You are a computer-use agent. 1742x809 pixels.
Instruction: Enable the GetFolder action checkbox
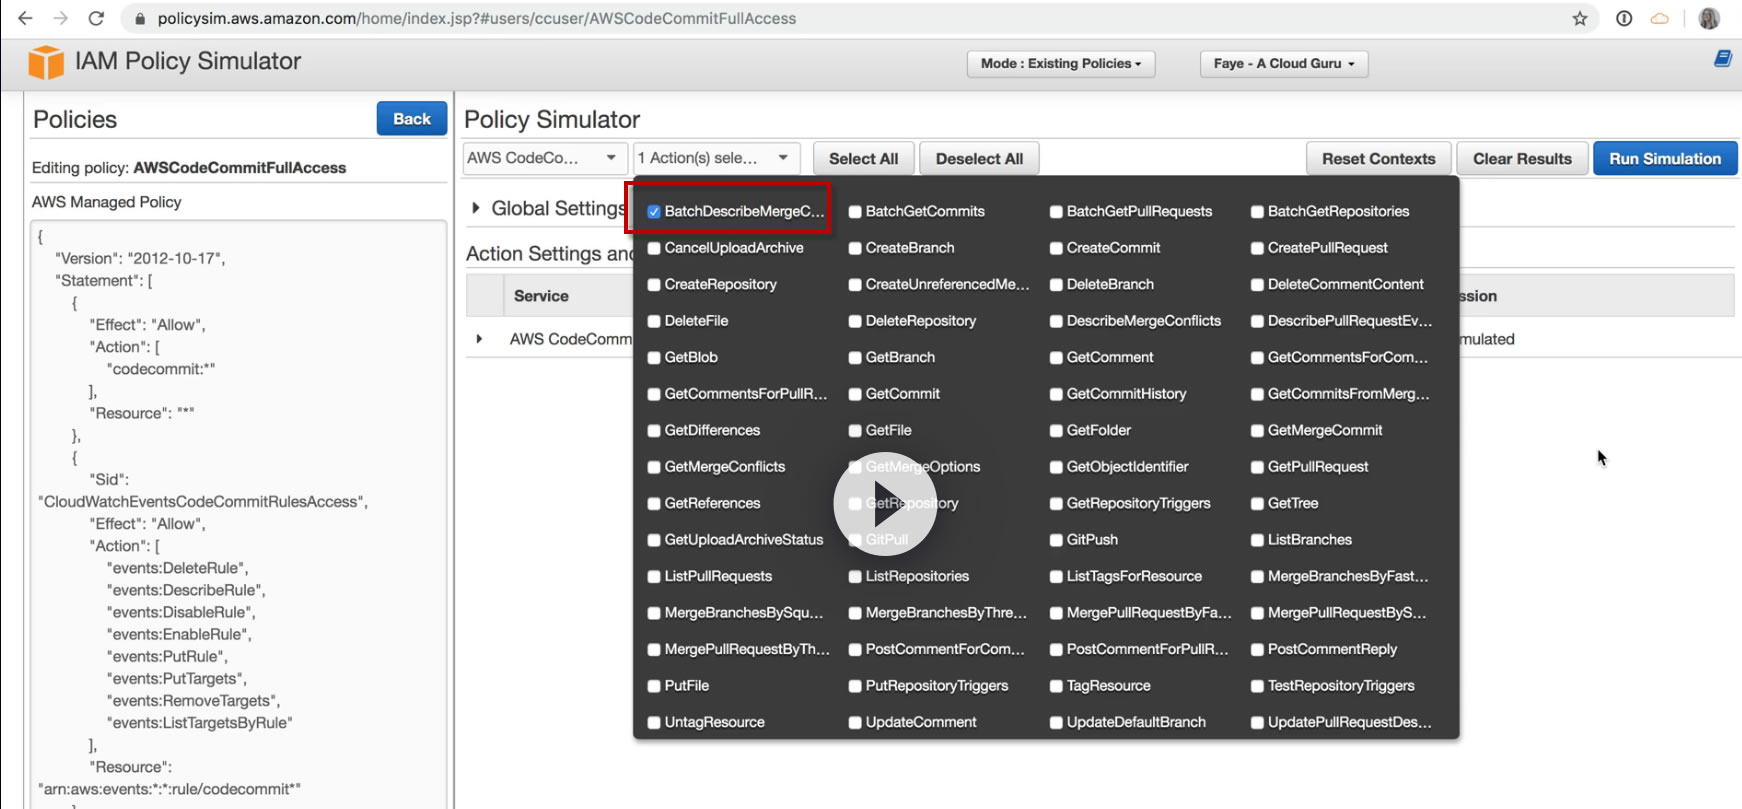[x=1056, y=431]
